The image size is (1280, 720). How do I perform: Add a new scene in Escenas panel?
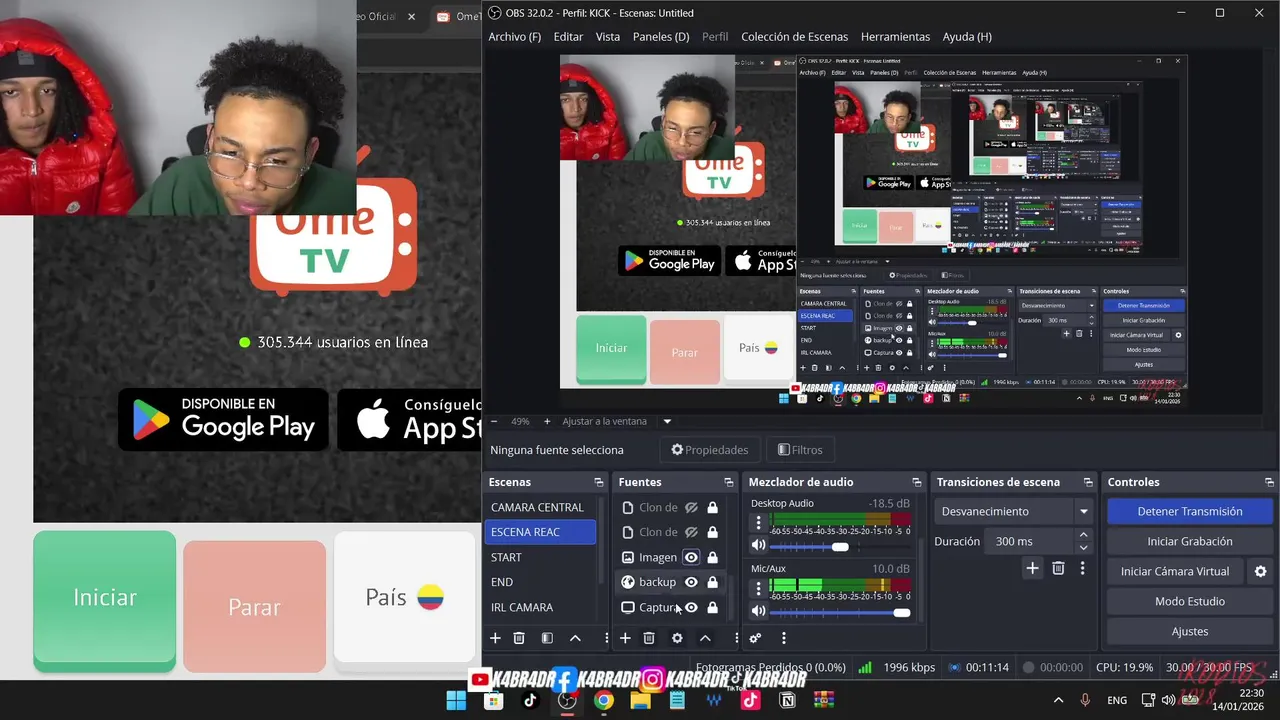495,638
